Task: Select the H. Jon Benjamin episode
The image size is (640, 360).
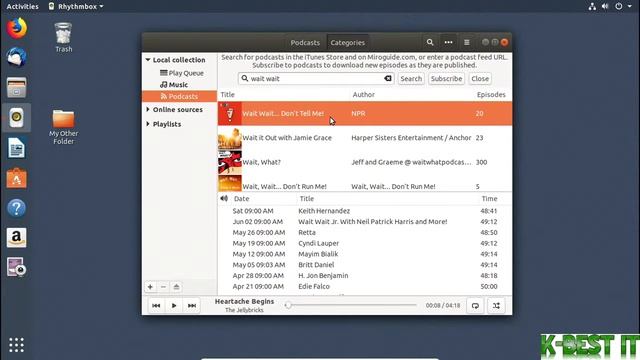Action: click(x=365, y=276)
